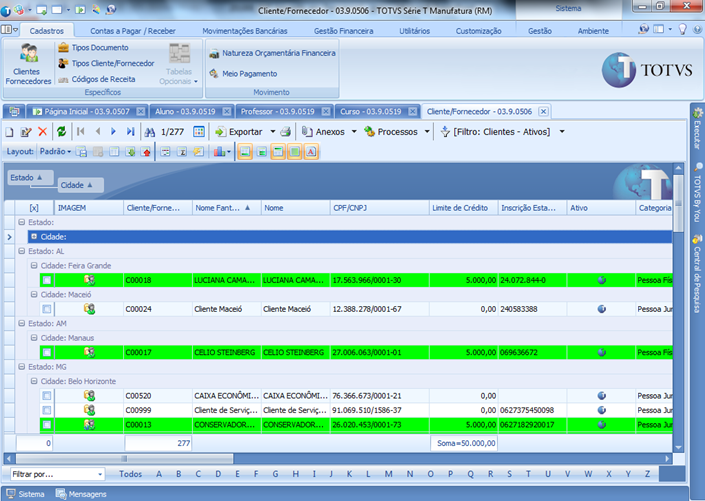This screenshot has height=501, width=705.
Task: Open Sistema in the status bar
Action: pyautogui.click(x=26, y=494)
